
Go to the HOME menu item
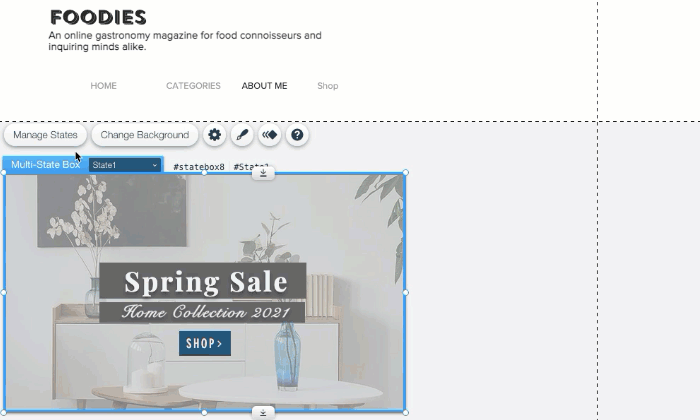pyautogui.click(x=104, y=86)
